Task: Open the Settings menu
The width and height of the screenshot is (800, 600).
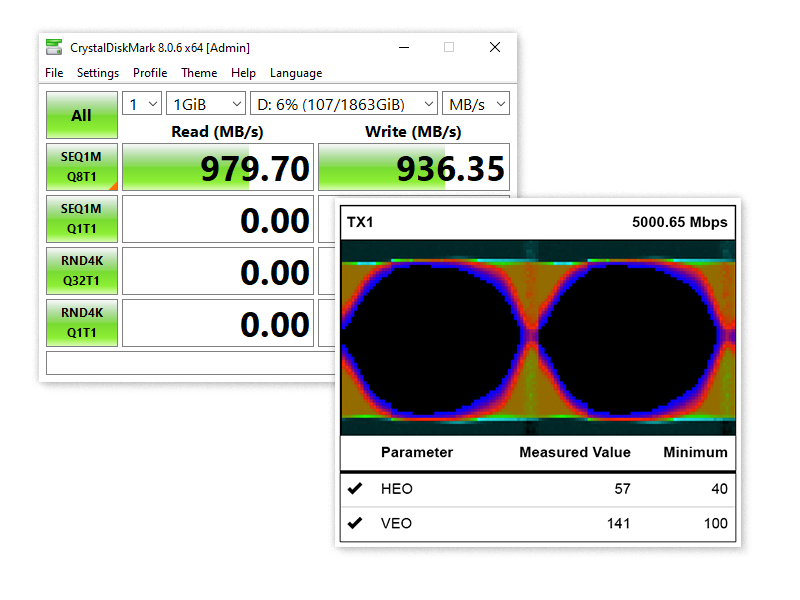Action: 98,73
